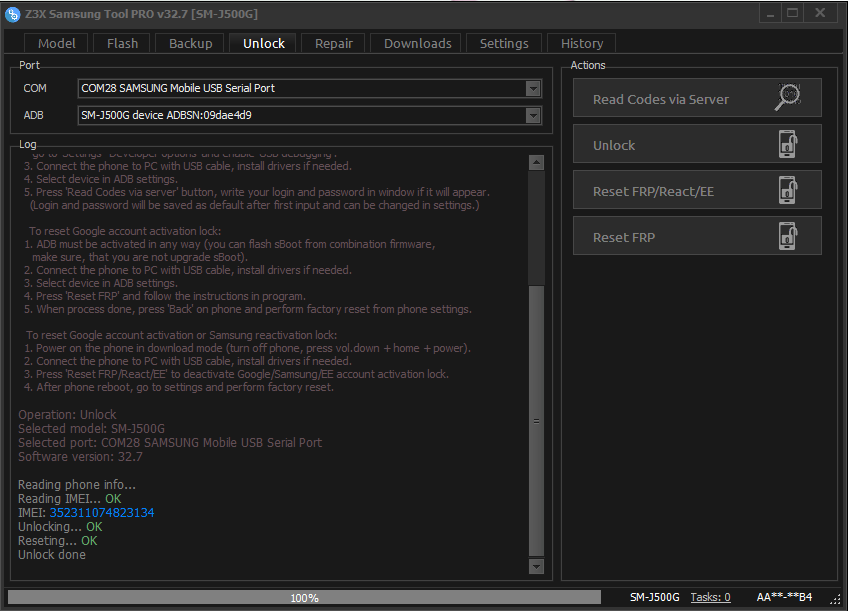Switch to the Flash tab
Screen dimensions: 848x611
tap(122, 43)
